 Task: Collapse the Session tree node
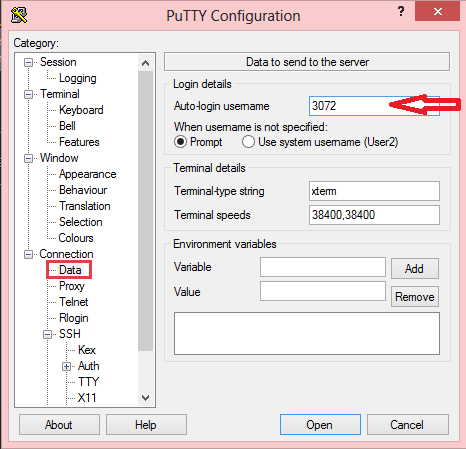coord(29,62)
